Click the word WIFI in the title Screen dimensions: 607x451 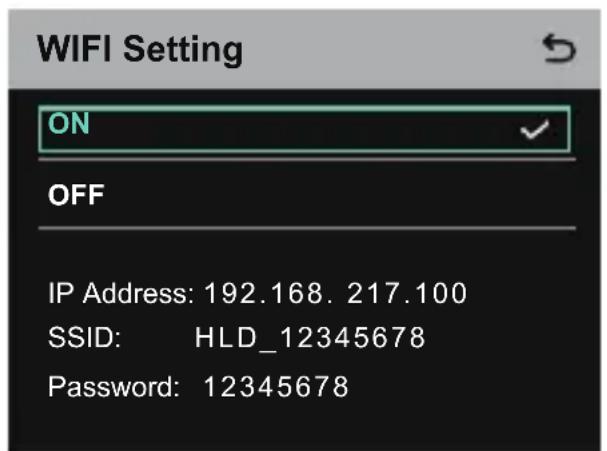coord(74,48)
